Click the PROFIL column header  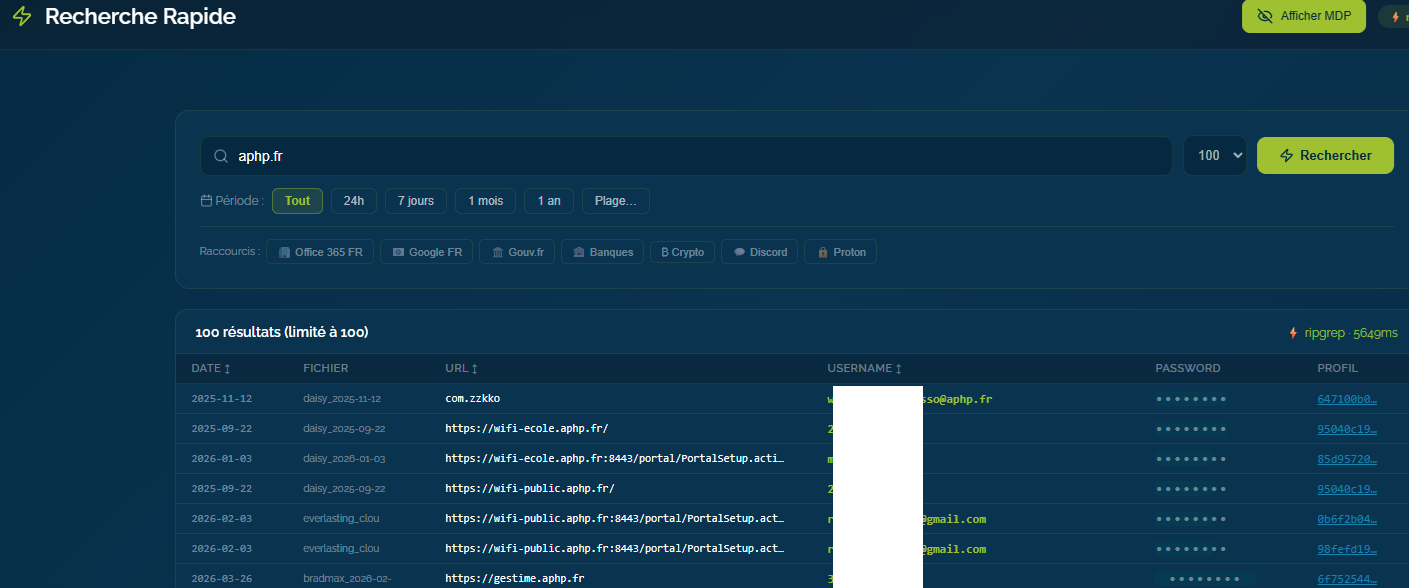pos(1338,369)
